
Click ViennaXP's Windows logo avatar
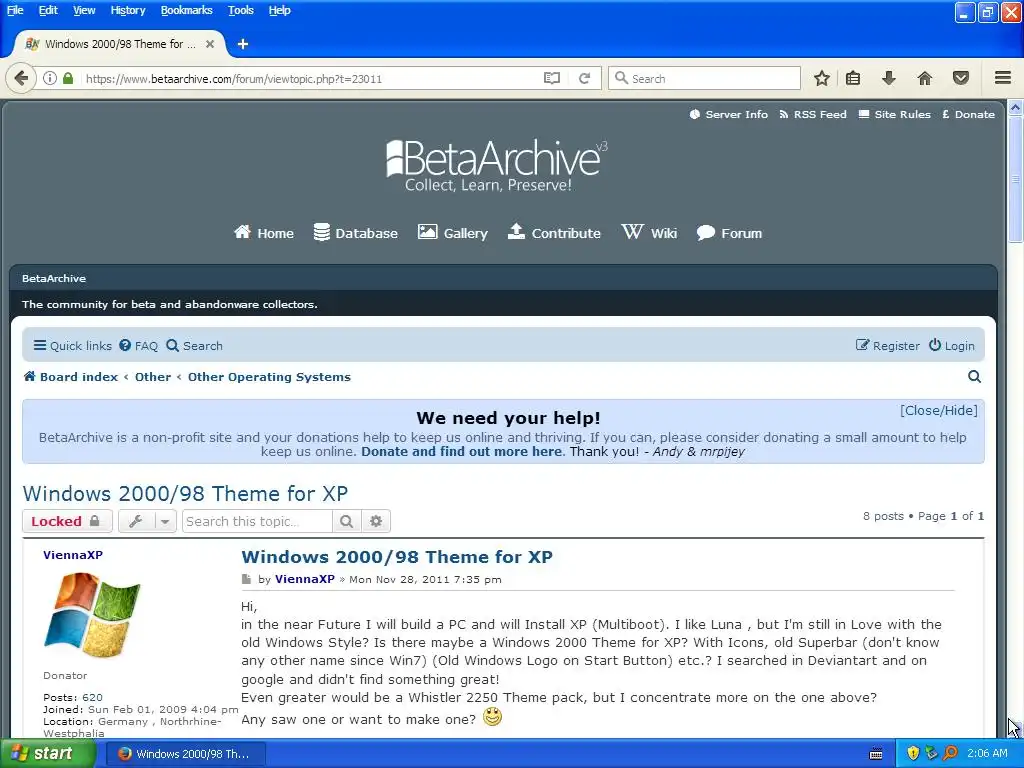pyautogui.click(x=92, y=615)
